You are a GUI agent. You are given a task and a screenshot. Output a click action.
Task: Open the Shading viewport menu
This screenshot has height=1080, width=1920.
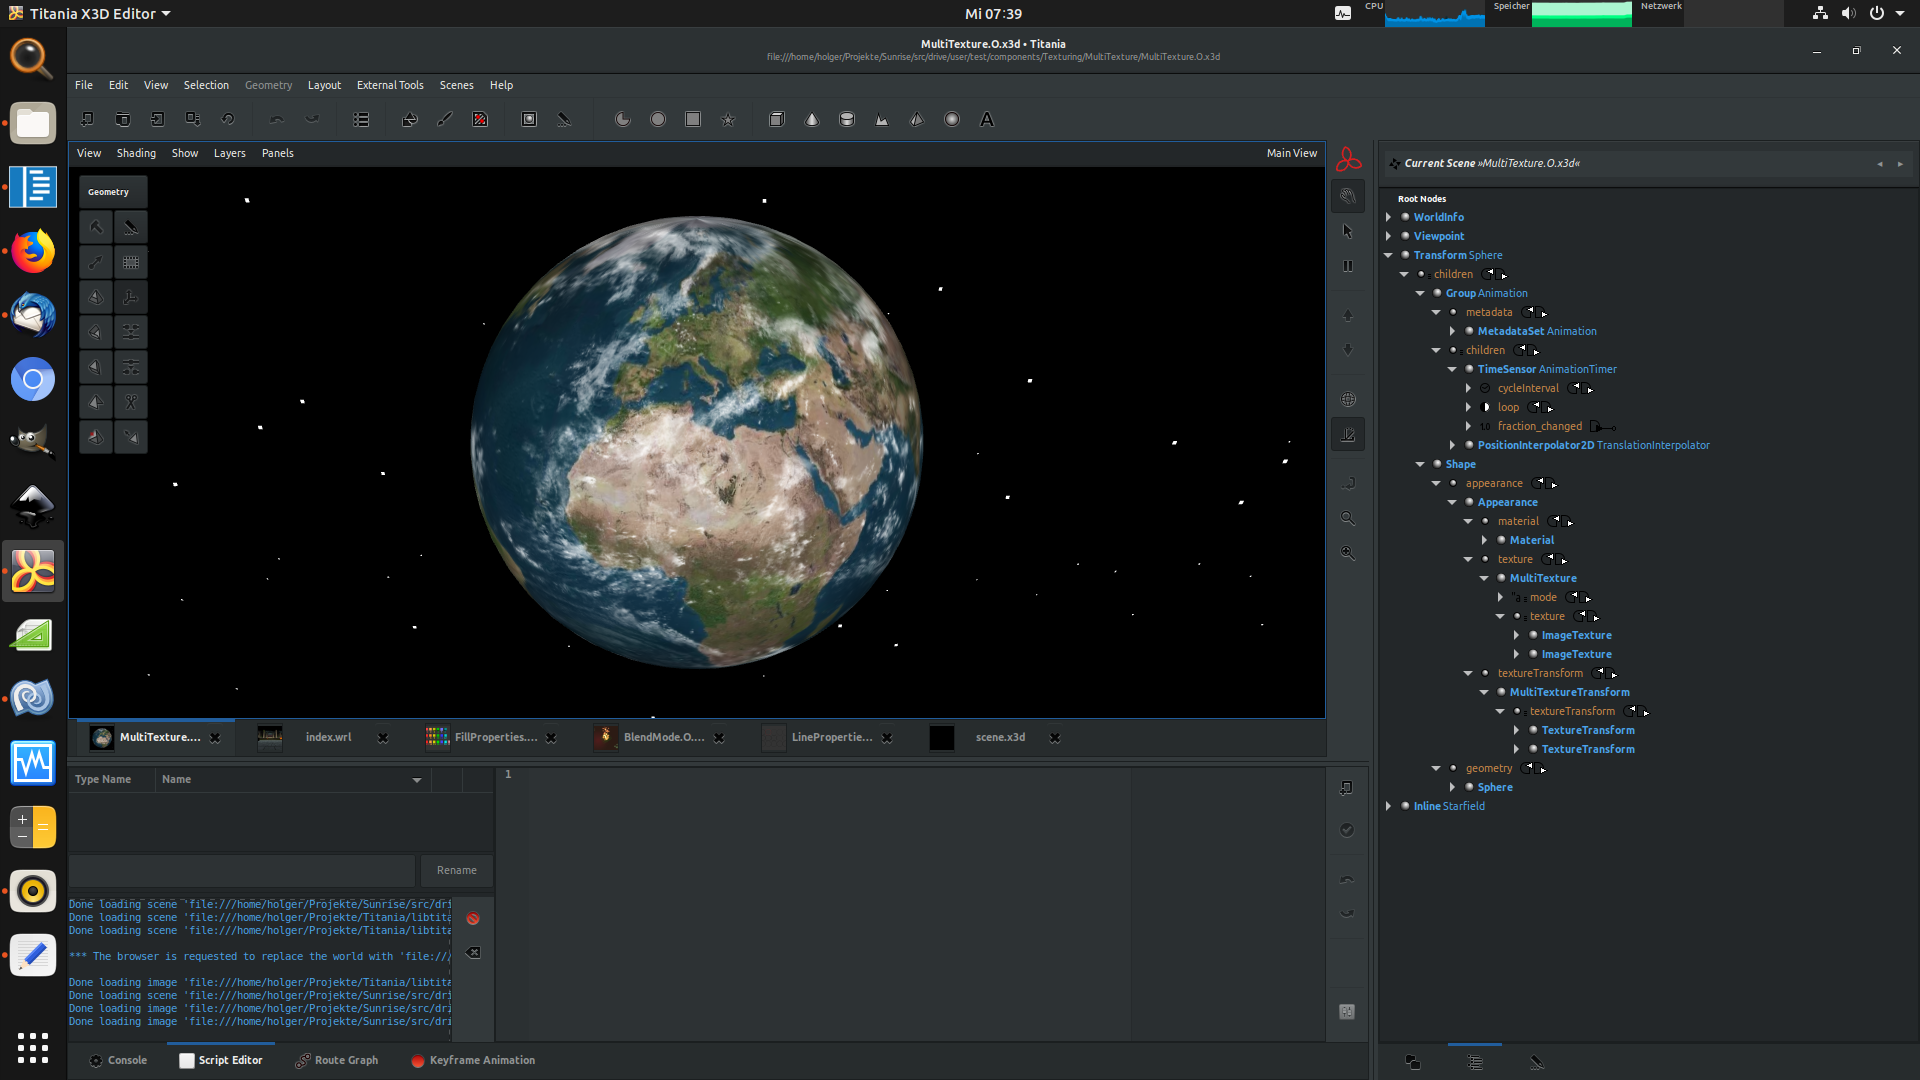tap(136, 153)
